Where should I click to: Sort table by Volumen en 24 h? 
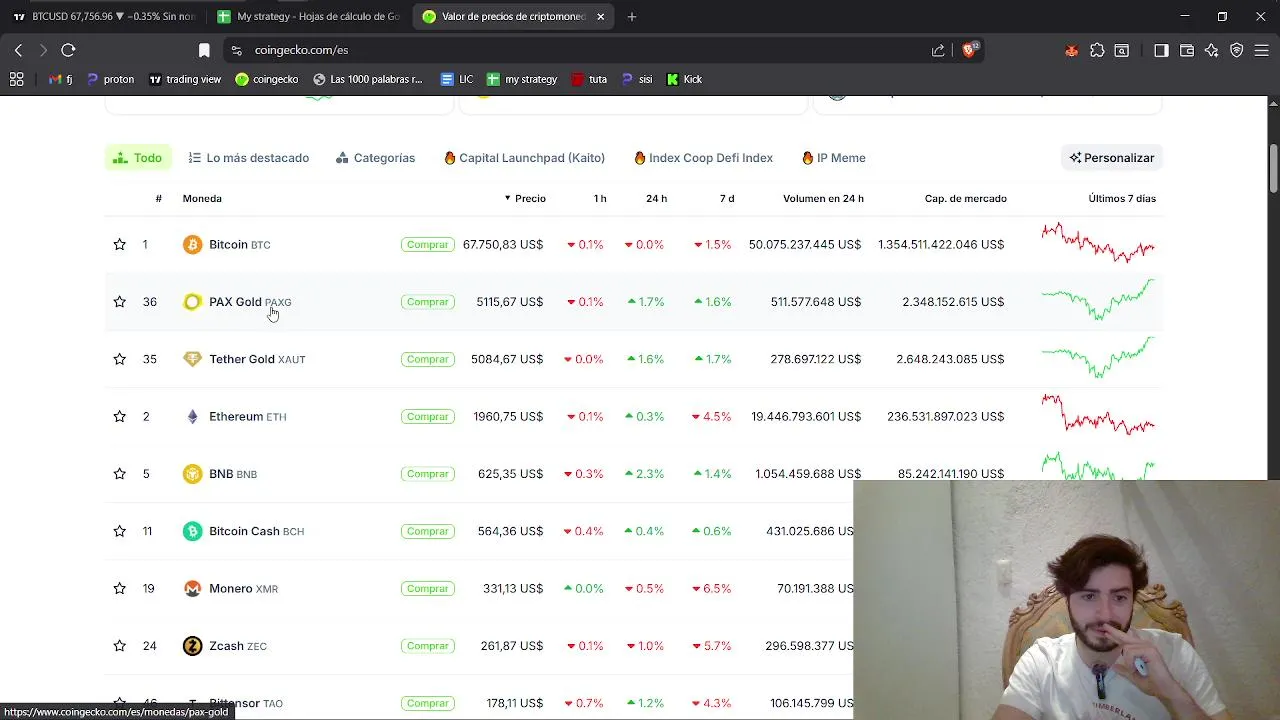click(823, 198)
